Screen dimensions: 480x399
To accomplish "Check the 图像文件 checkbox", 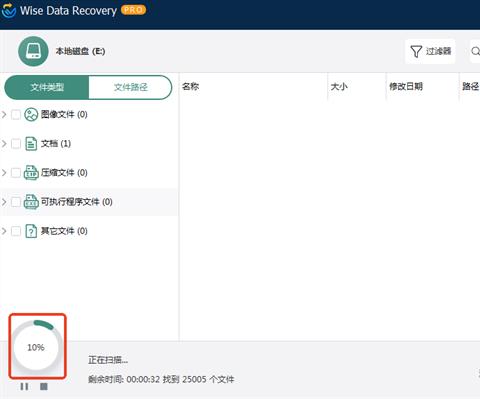I will (x=16, y=115).
